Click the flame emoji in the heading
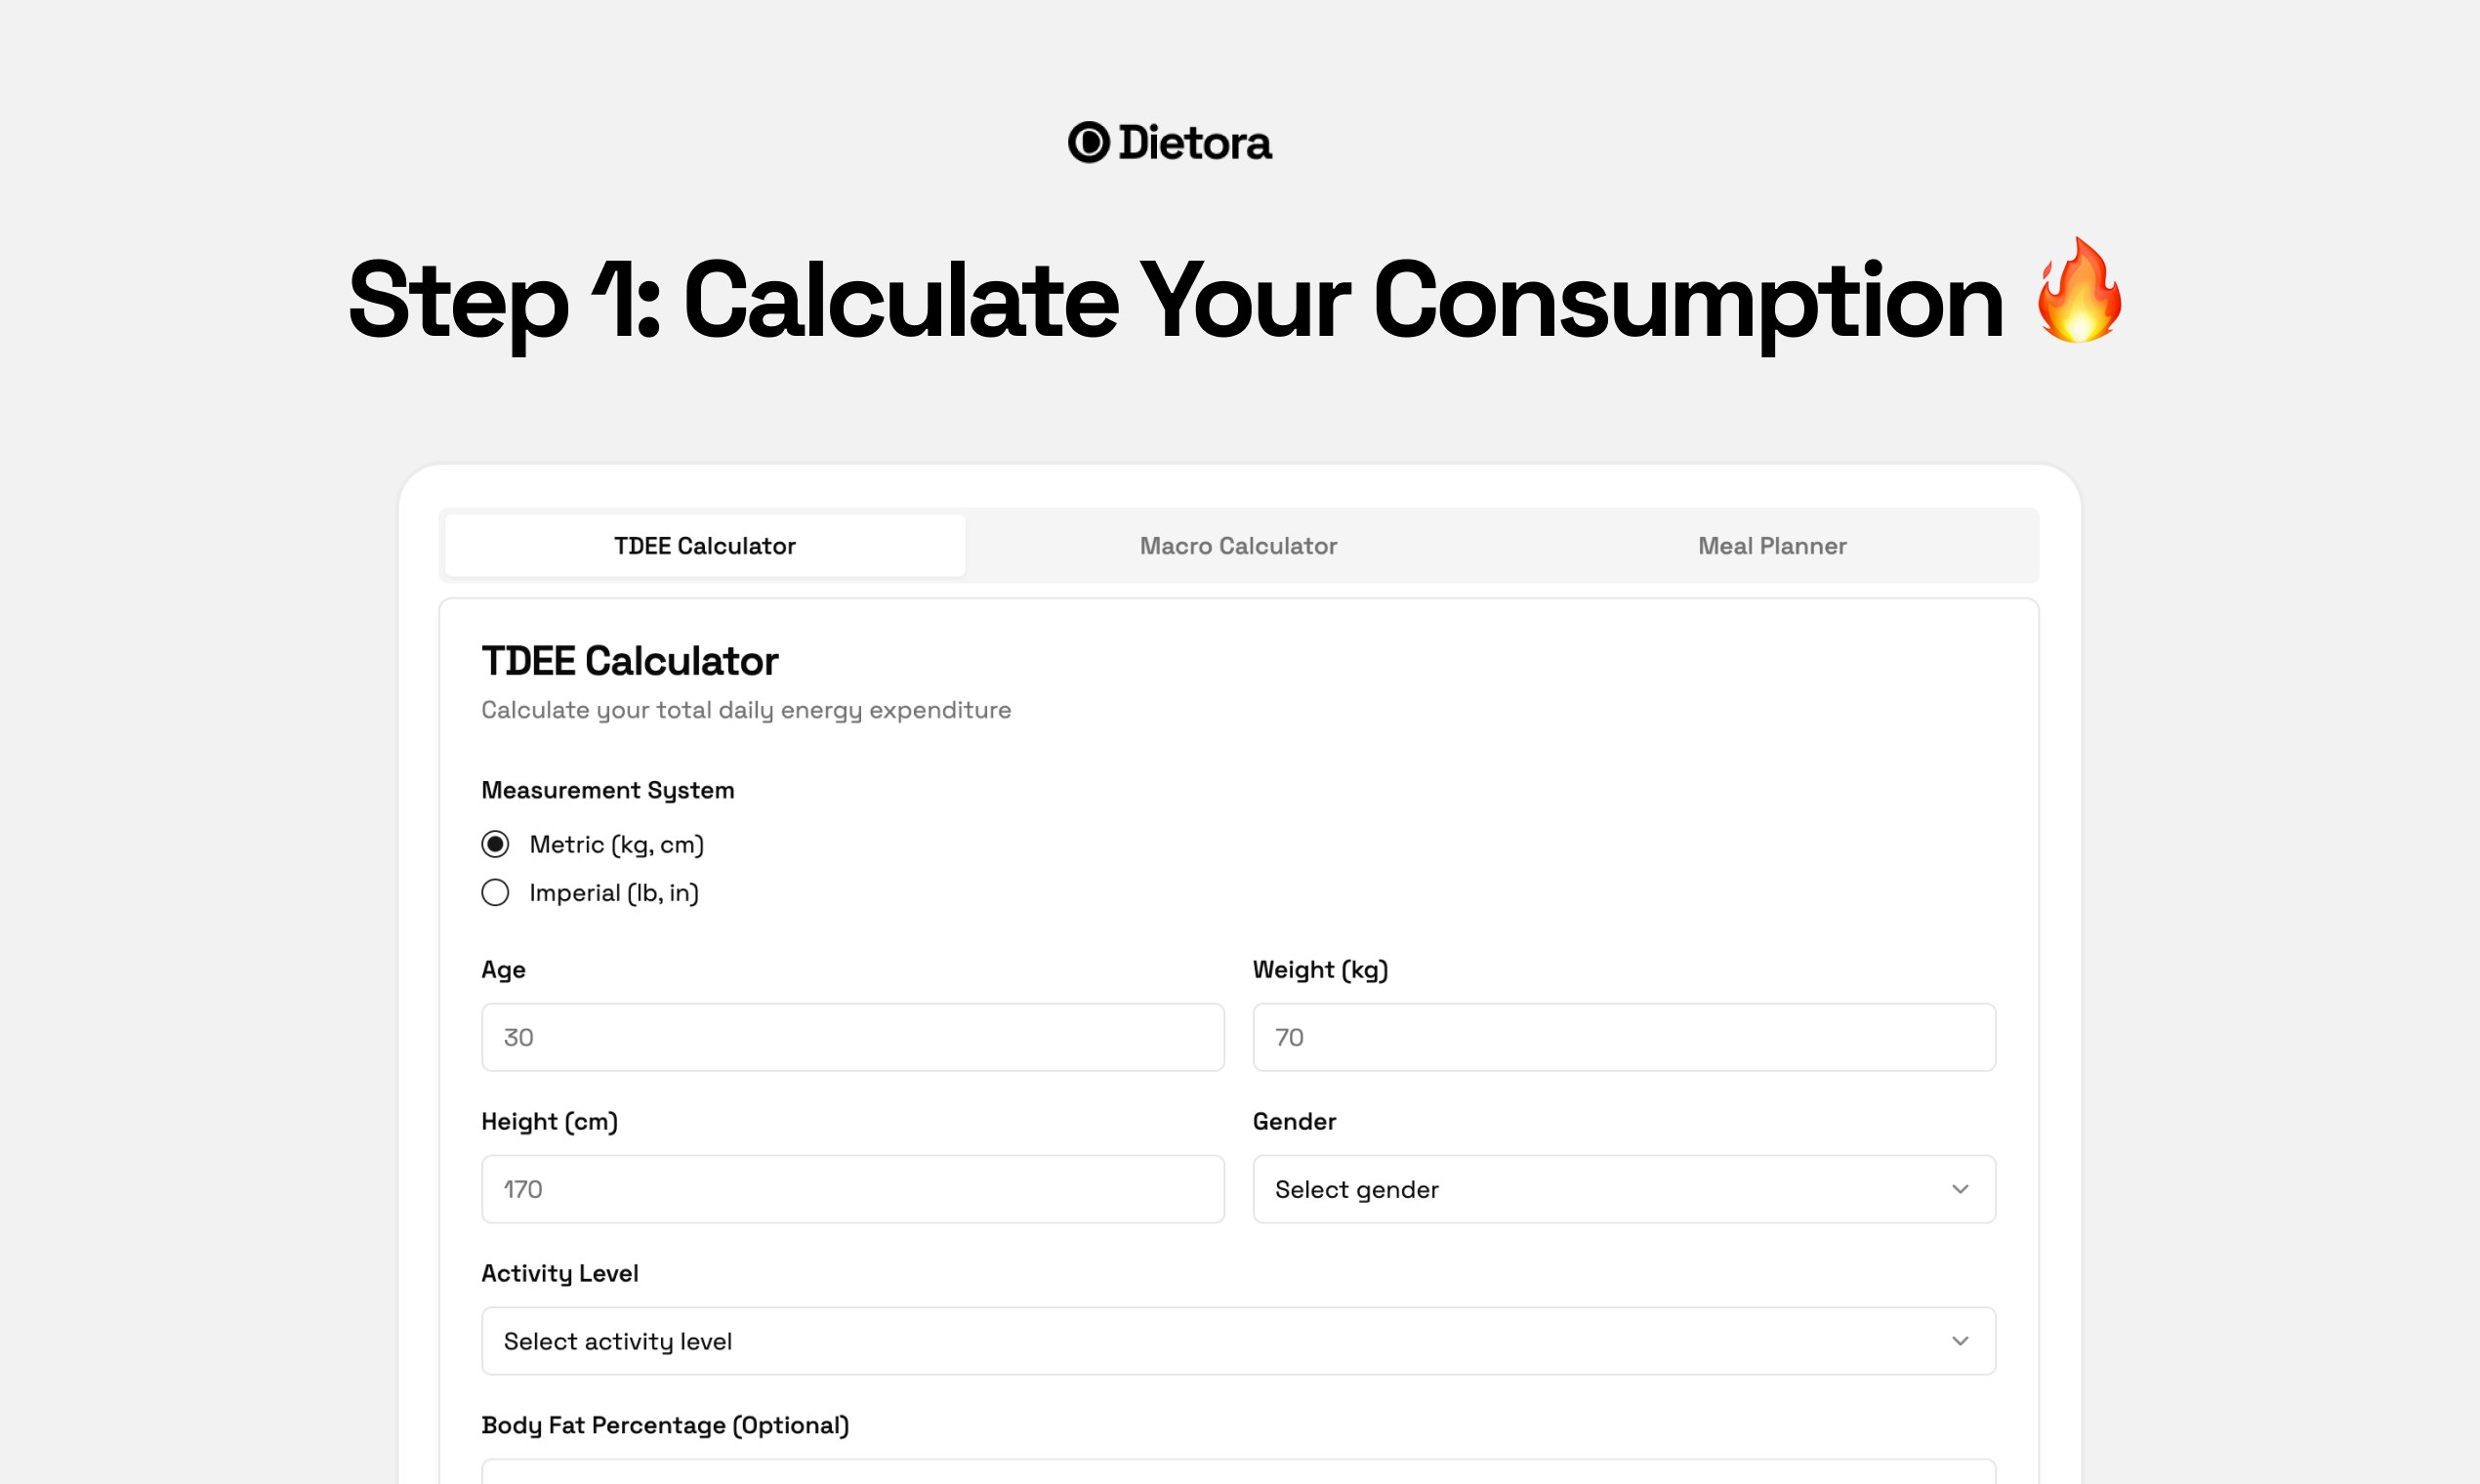 (x=2079, y=291)
